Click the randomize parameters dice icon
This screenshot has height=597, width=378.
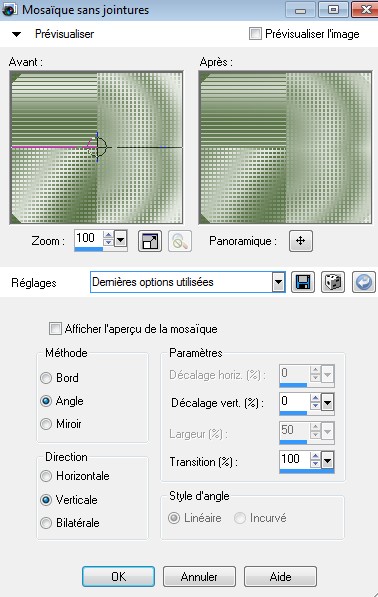[x=333, y=282]
